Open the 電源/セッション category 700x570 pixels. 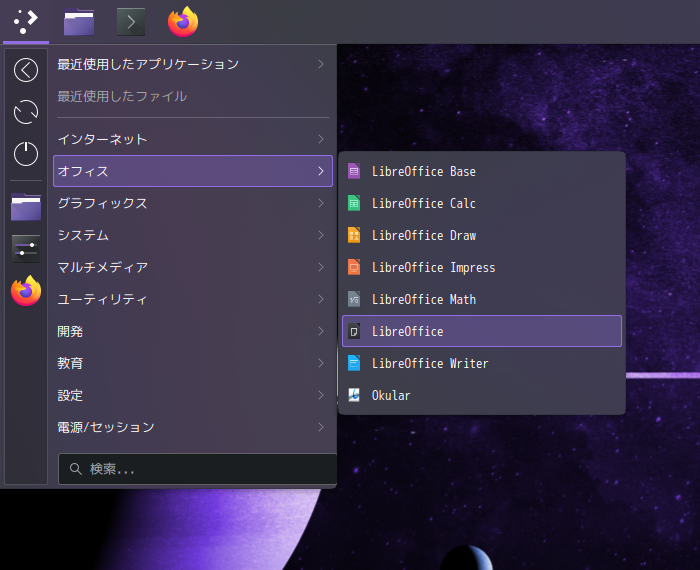click(x=193, y=427)
